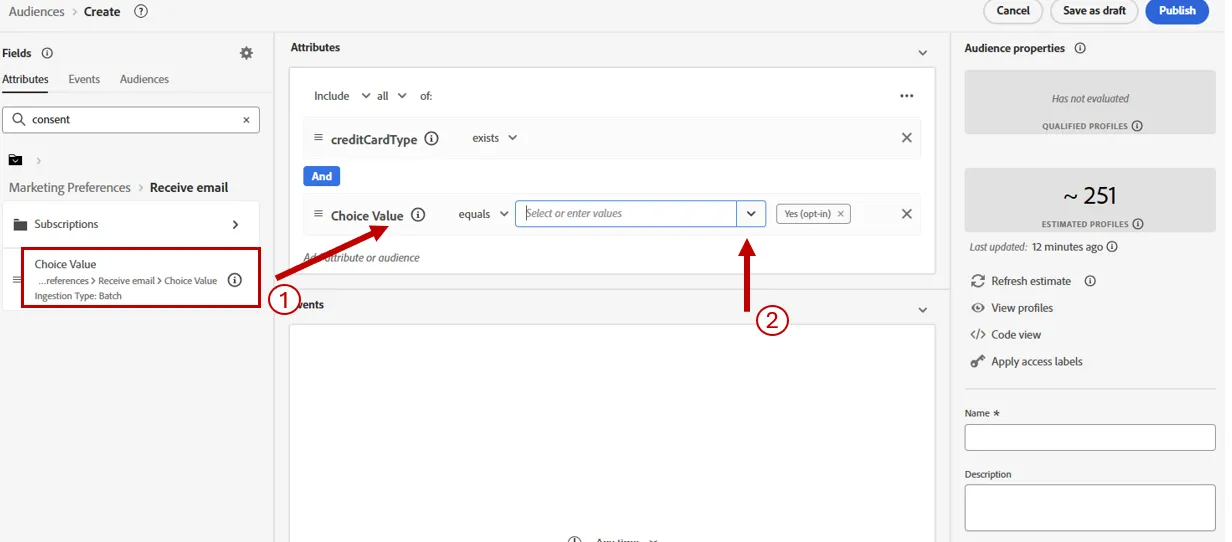Viewport: 1232px width, 542px height.
Task: Collapse the Events section
Action: point(923,311)
